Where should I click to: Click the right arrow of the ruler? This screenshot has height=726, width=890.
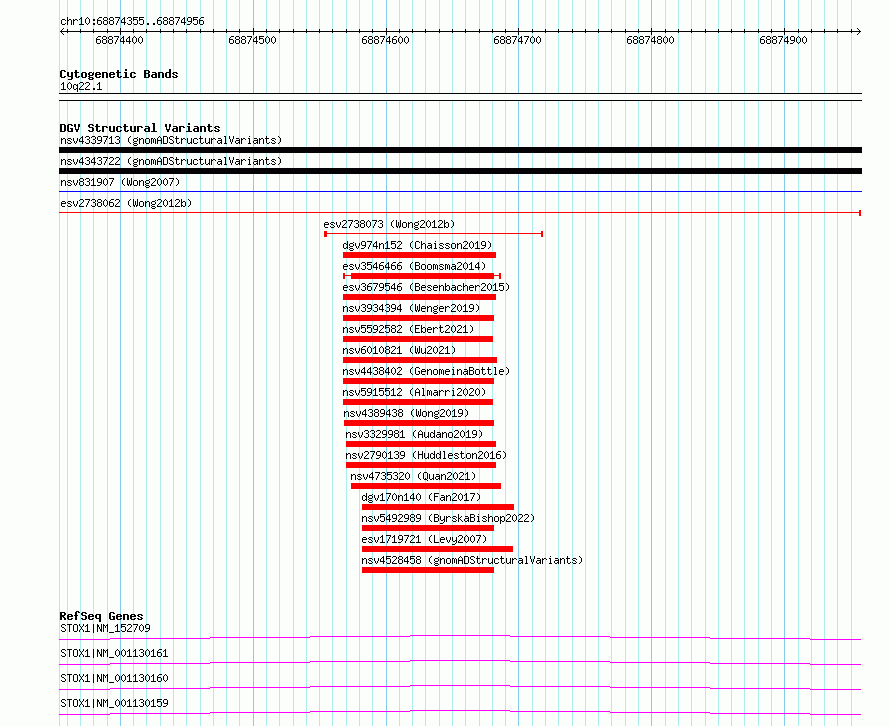858,31
